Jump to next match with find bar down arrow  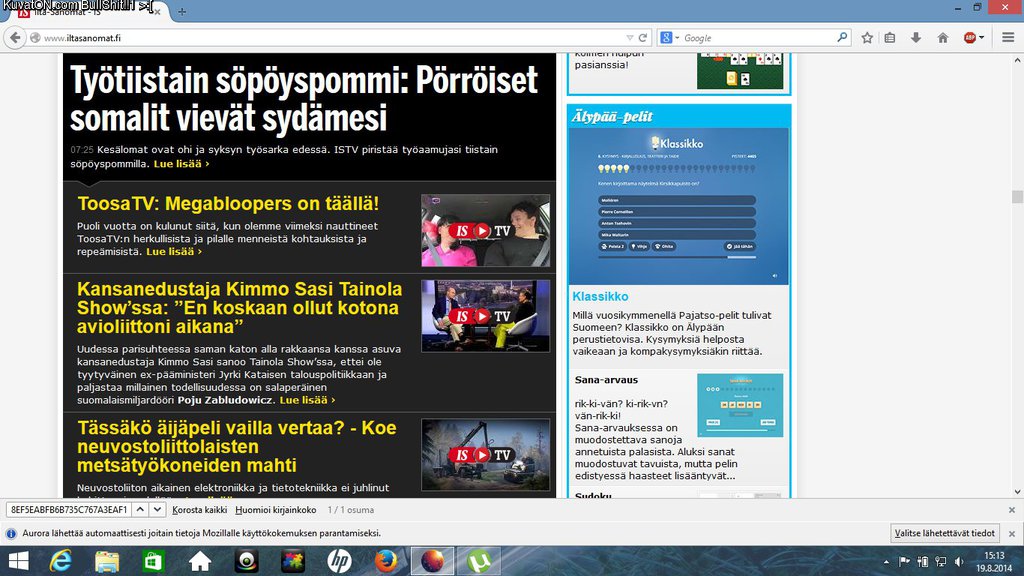tap(157, 510)
